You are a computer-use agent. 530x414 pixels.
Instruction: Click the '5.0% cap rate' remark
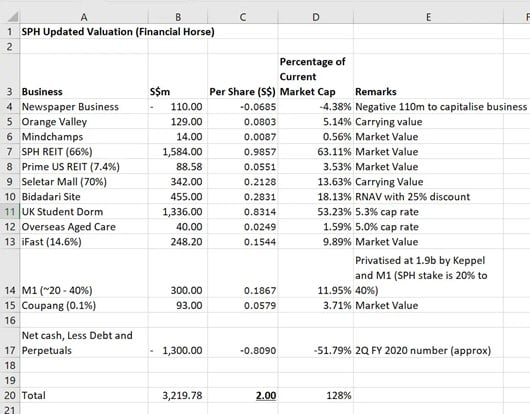(387, 227)
